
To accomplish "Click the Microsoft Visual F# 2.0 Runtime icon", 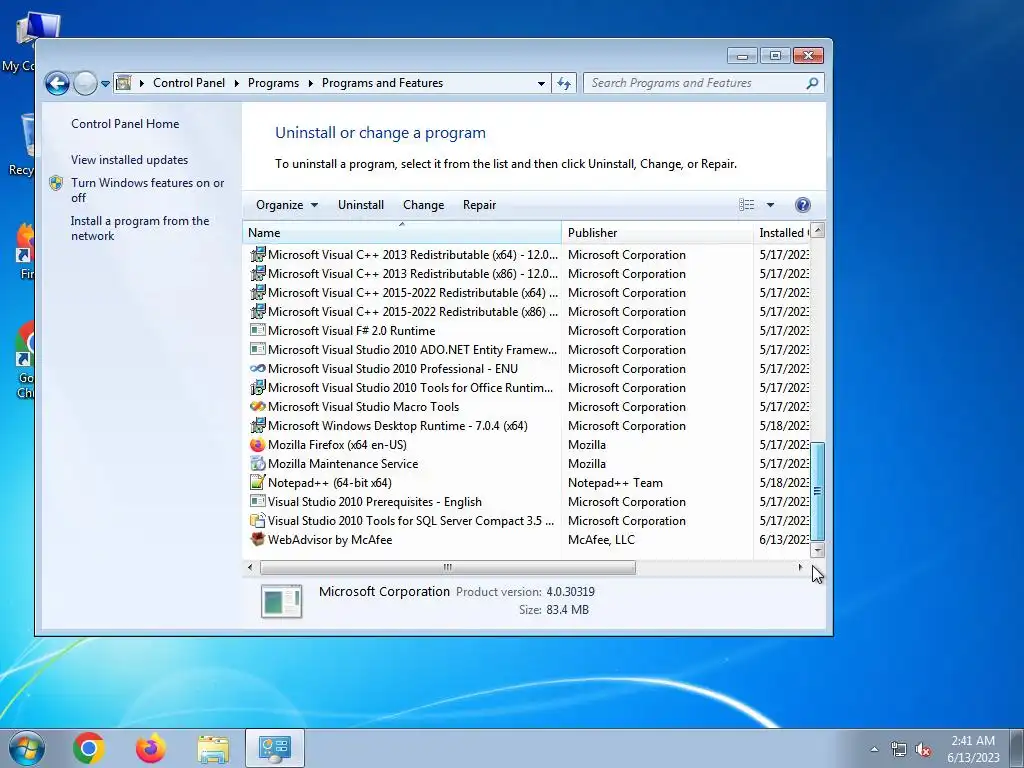I will point(258,330).
